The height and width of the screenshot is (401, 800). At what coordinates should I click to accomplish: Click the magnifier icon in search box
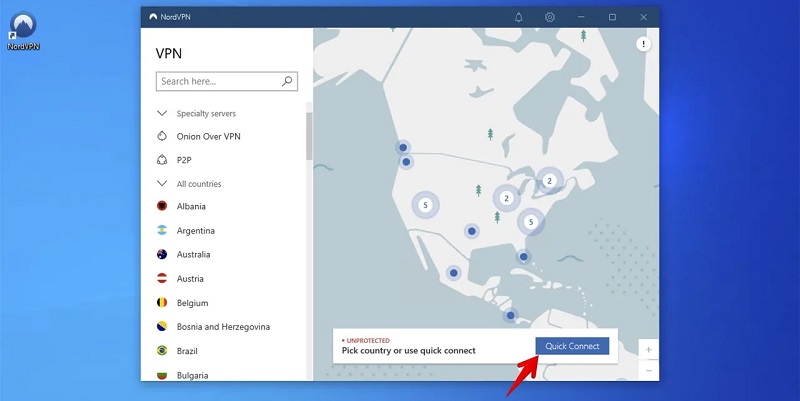point(287,81)
